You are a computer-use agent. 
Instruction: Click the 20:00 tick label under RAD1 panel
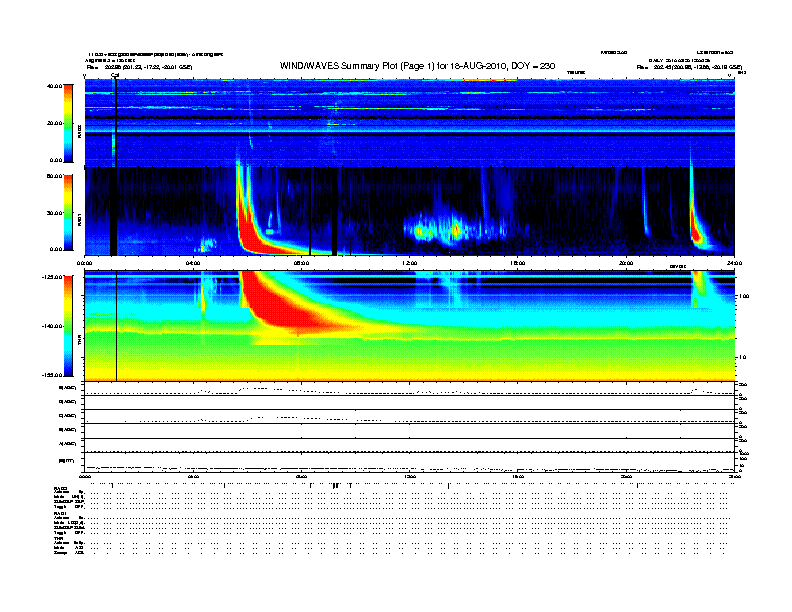[626, 263]
